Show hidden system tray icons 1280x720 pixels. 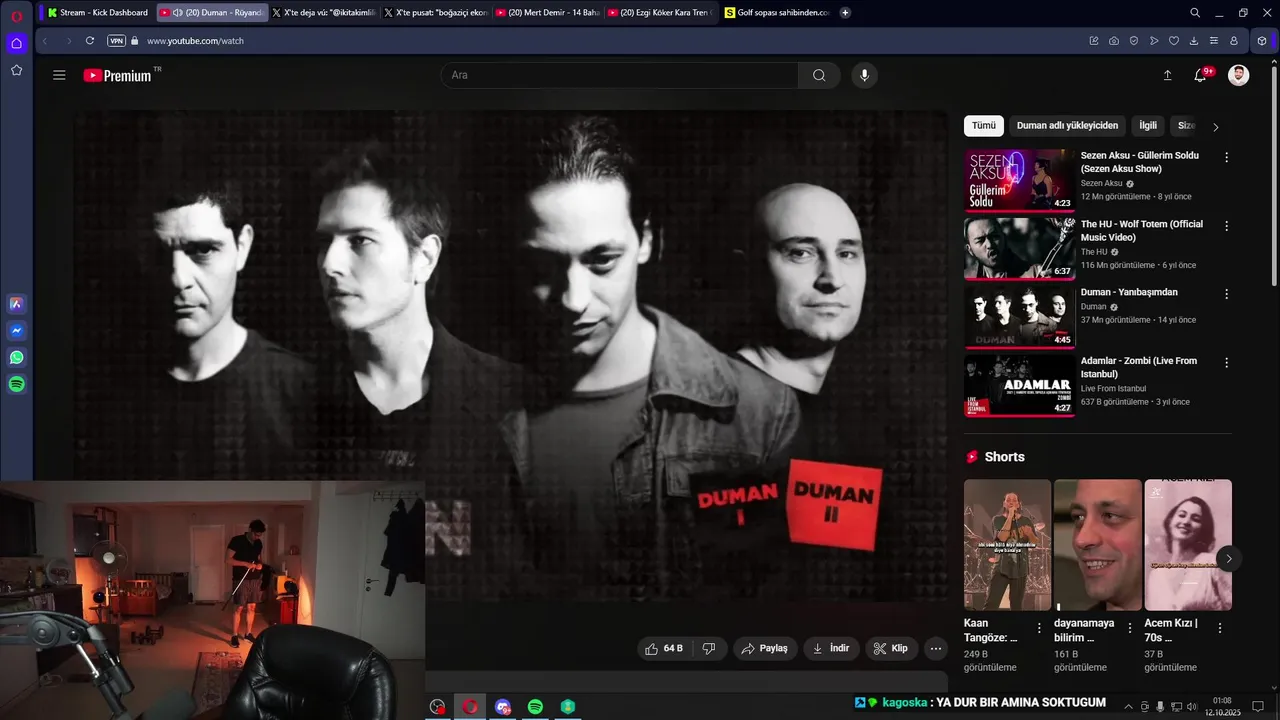click(1130, 707)
